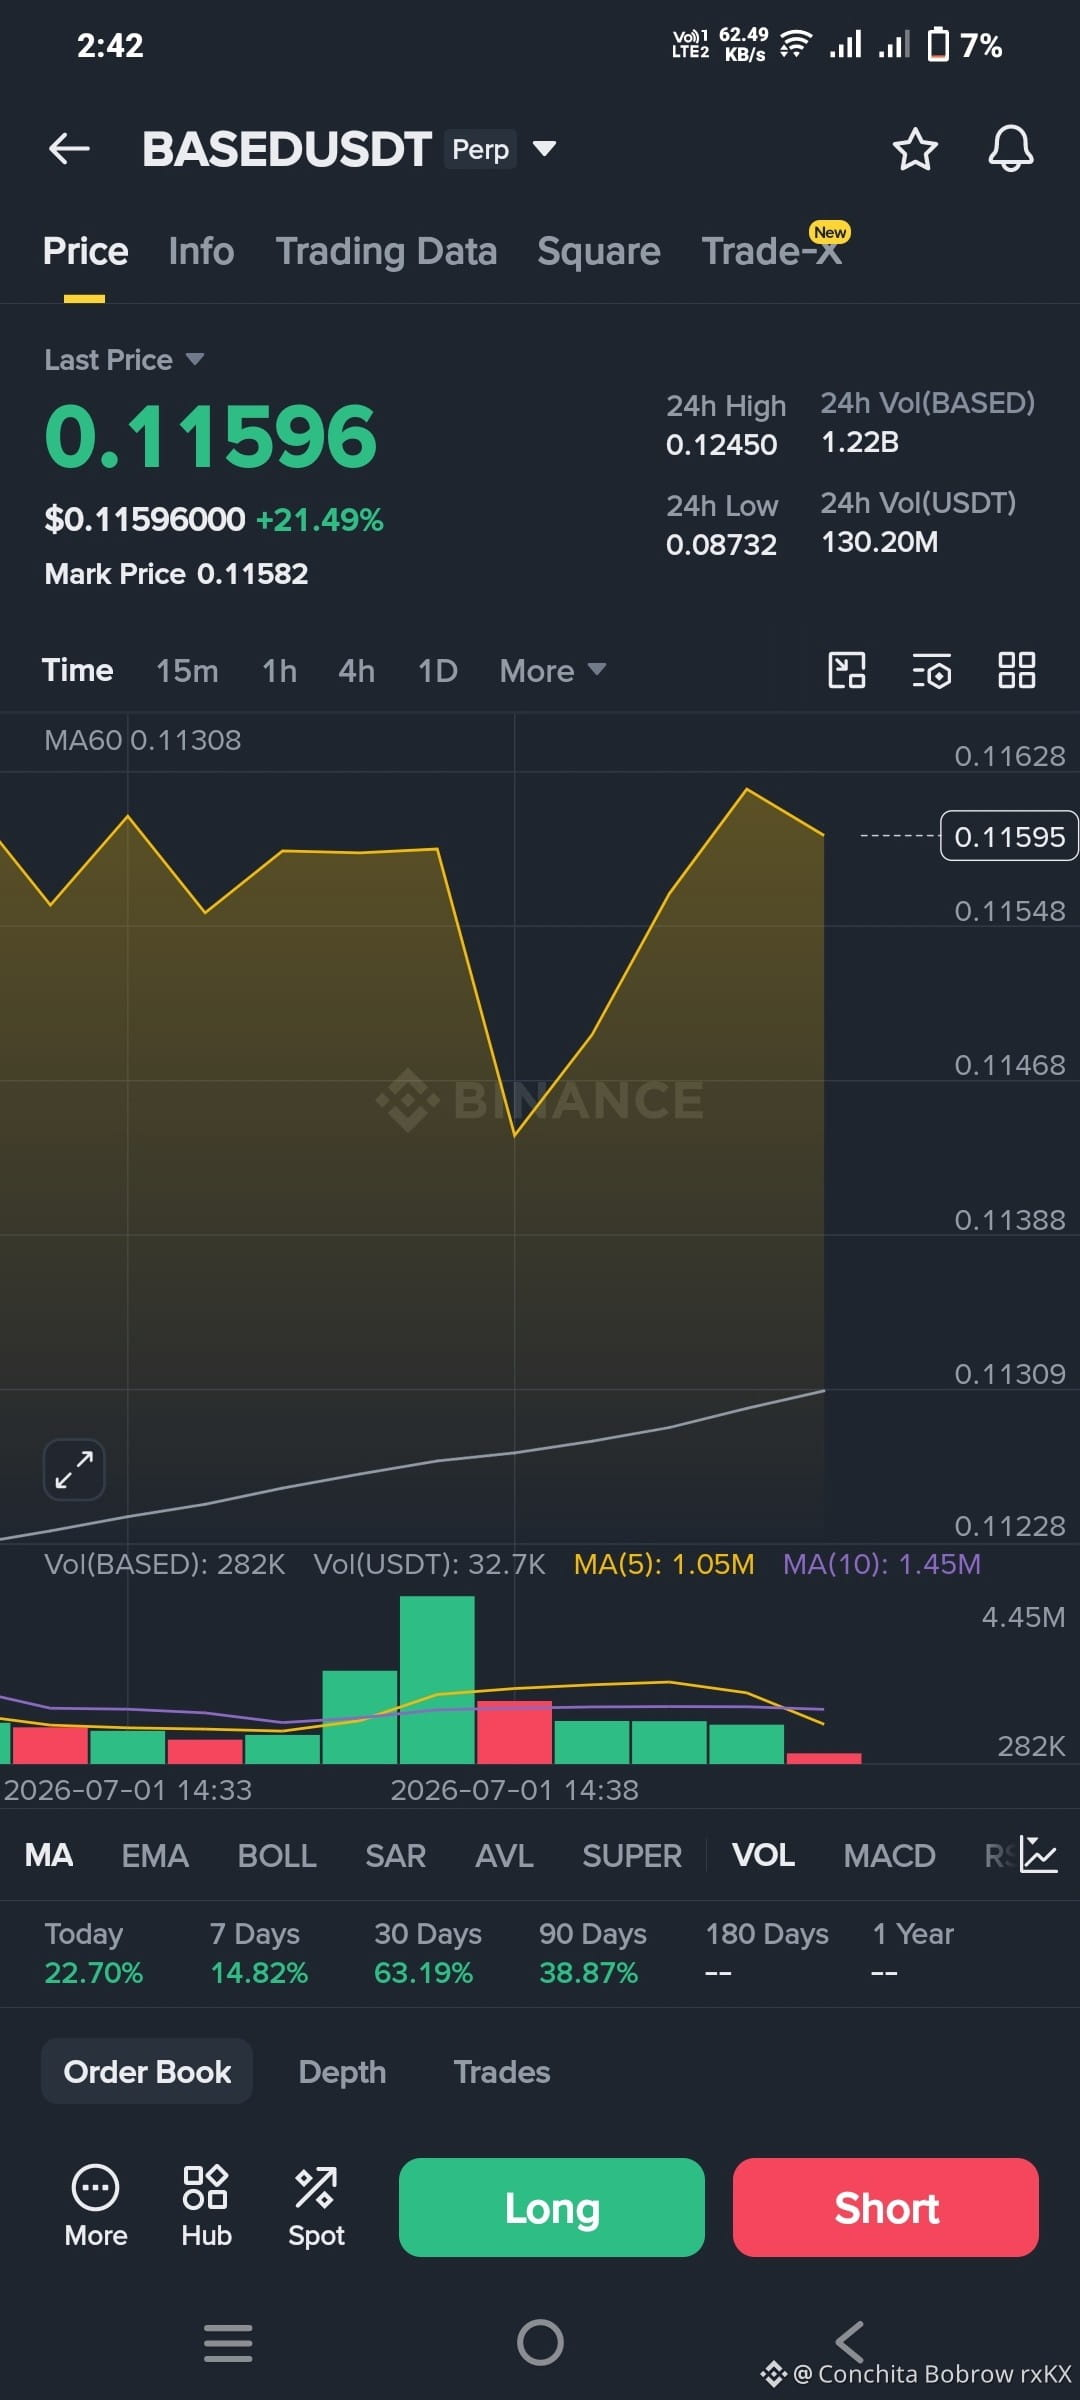This screenshot has width=1080, height=2400.
Task: Toggle the EMA indicator
Action: tap(155, 1856)
